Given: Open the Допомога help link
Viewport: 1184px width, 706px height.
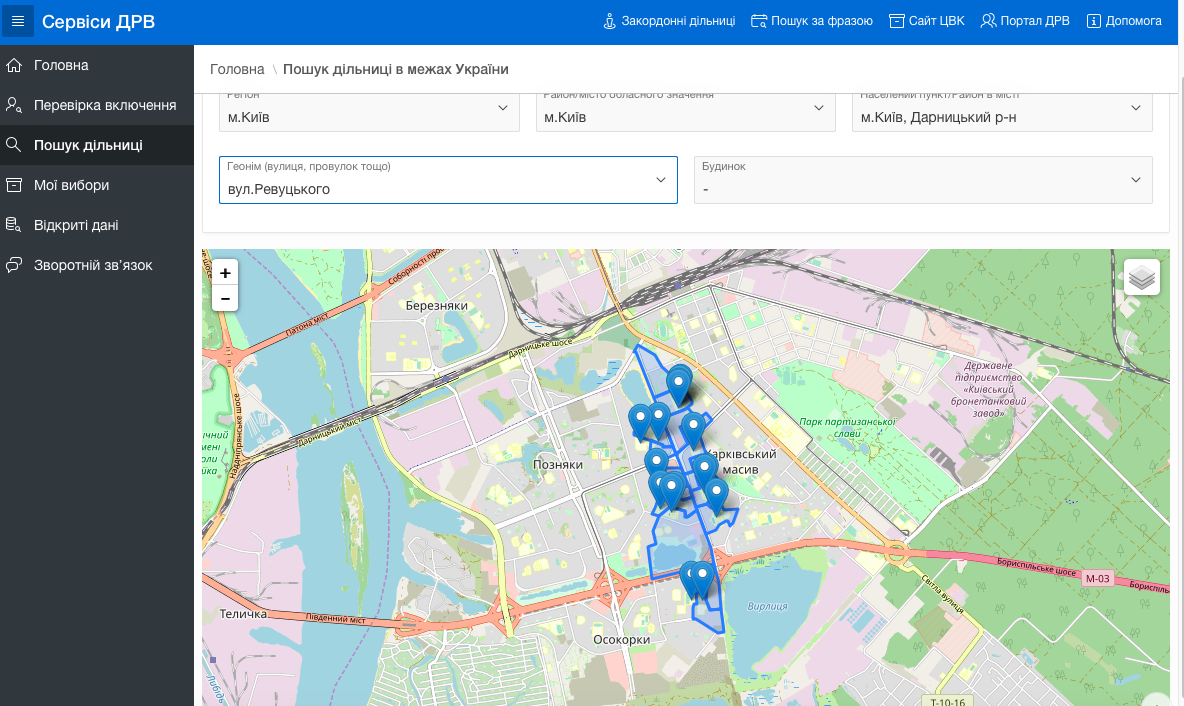Looking at the screenshot, I should click(x=1124, y=21).
